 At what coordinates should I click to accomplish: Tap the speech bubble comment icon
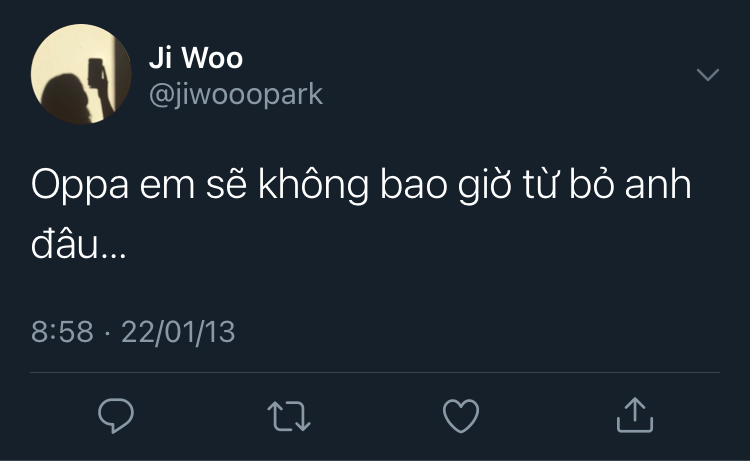tap(116, 416)
